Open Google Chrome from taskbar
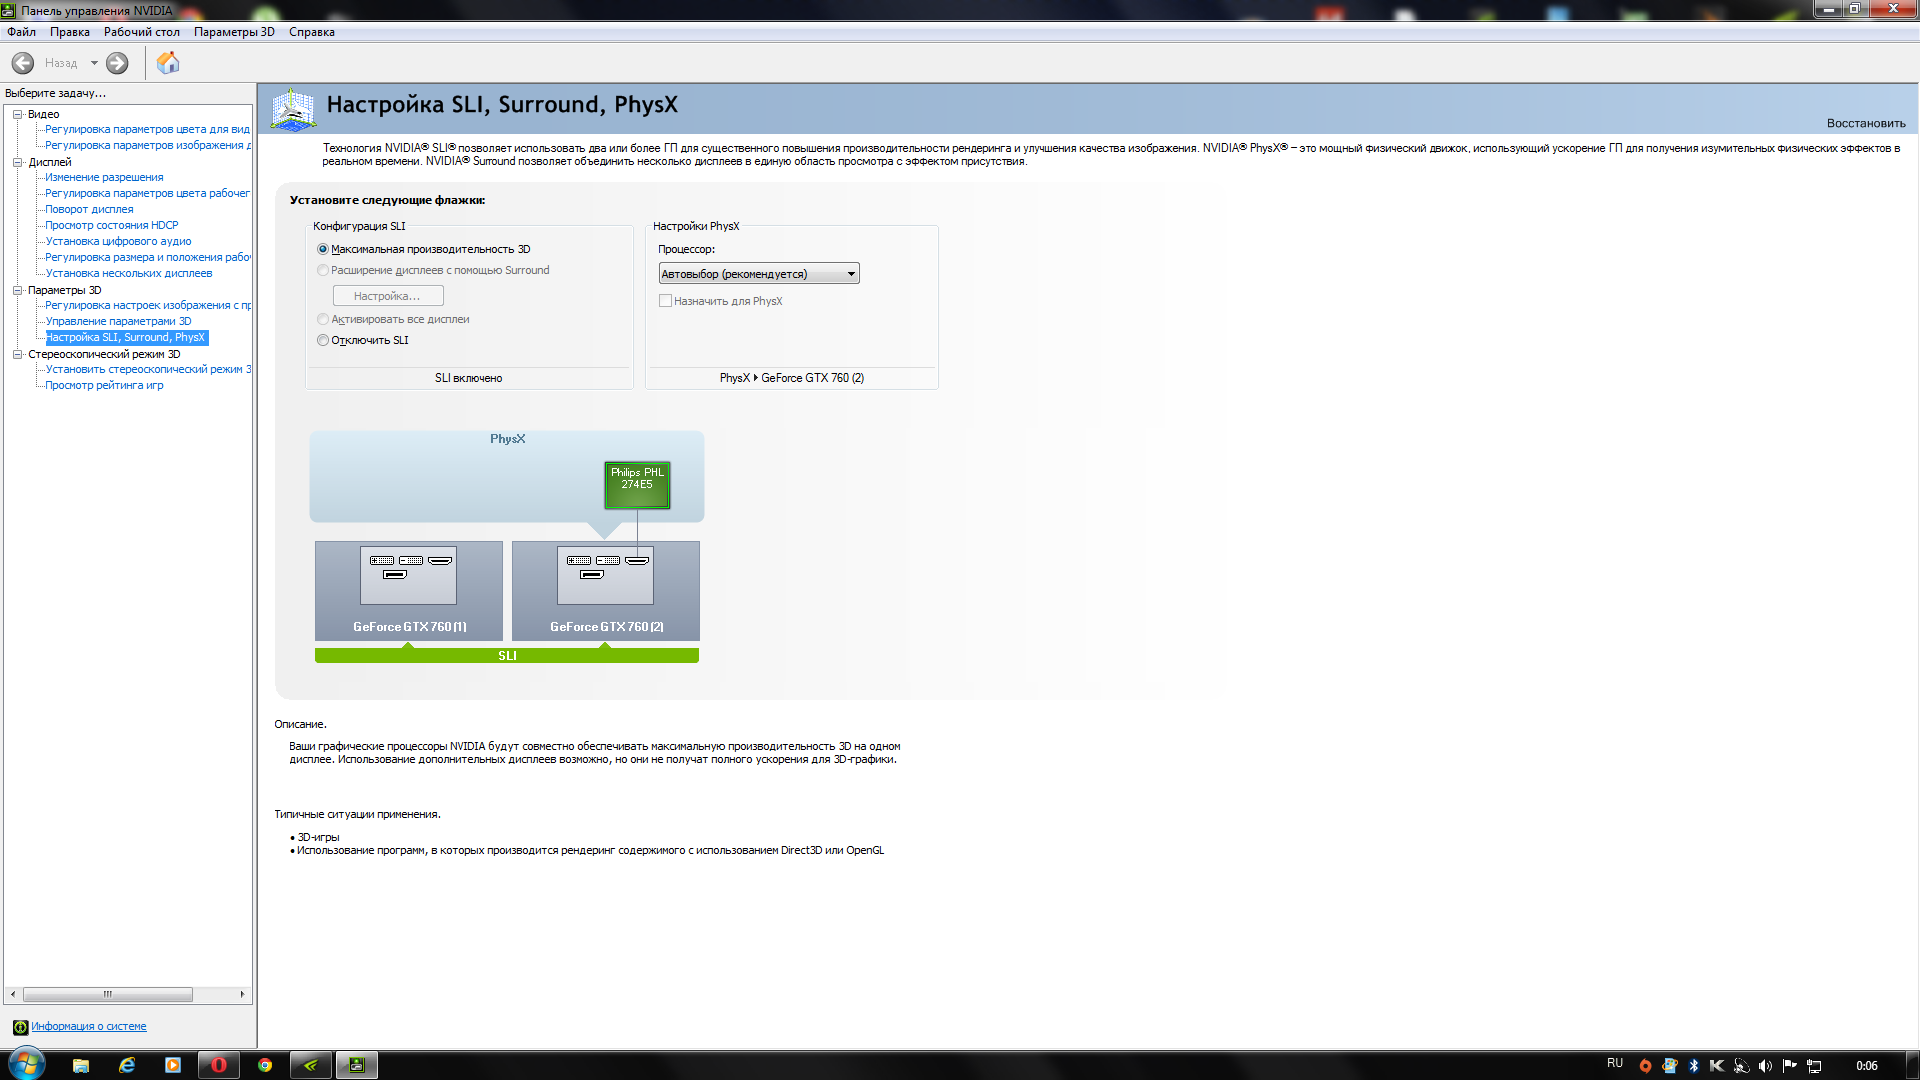Viewport: 1920px width, 1080px height. 265,1065
